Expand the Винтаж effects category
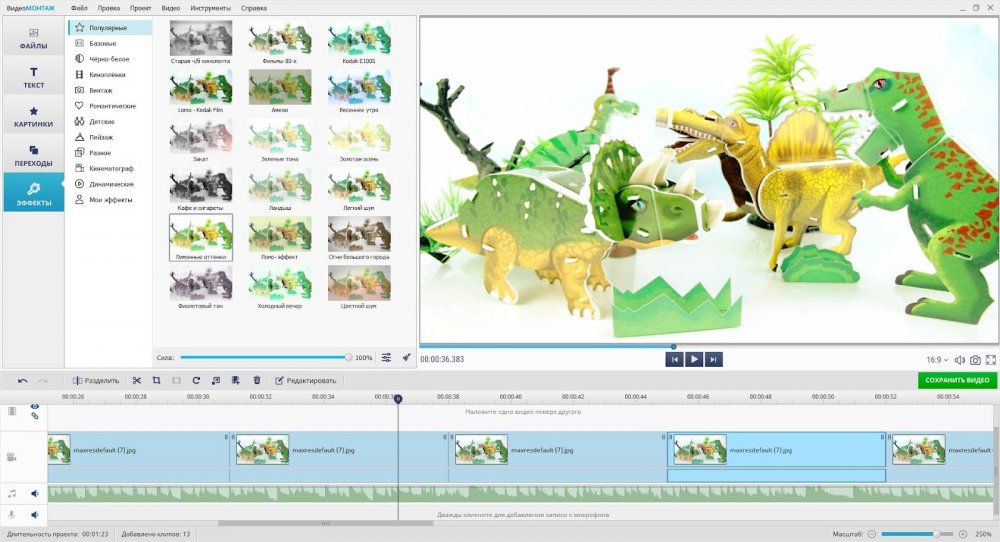1000x542 pixels. tap(101, 90)
